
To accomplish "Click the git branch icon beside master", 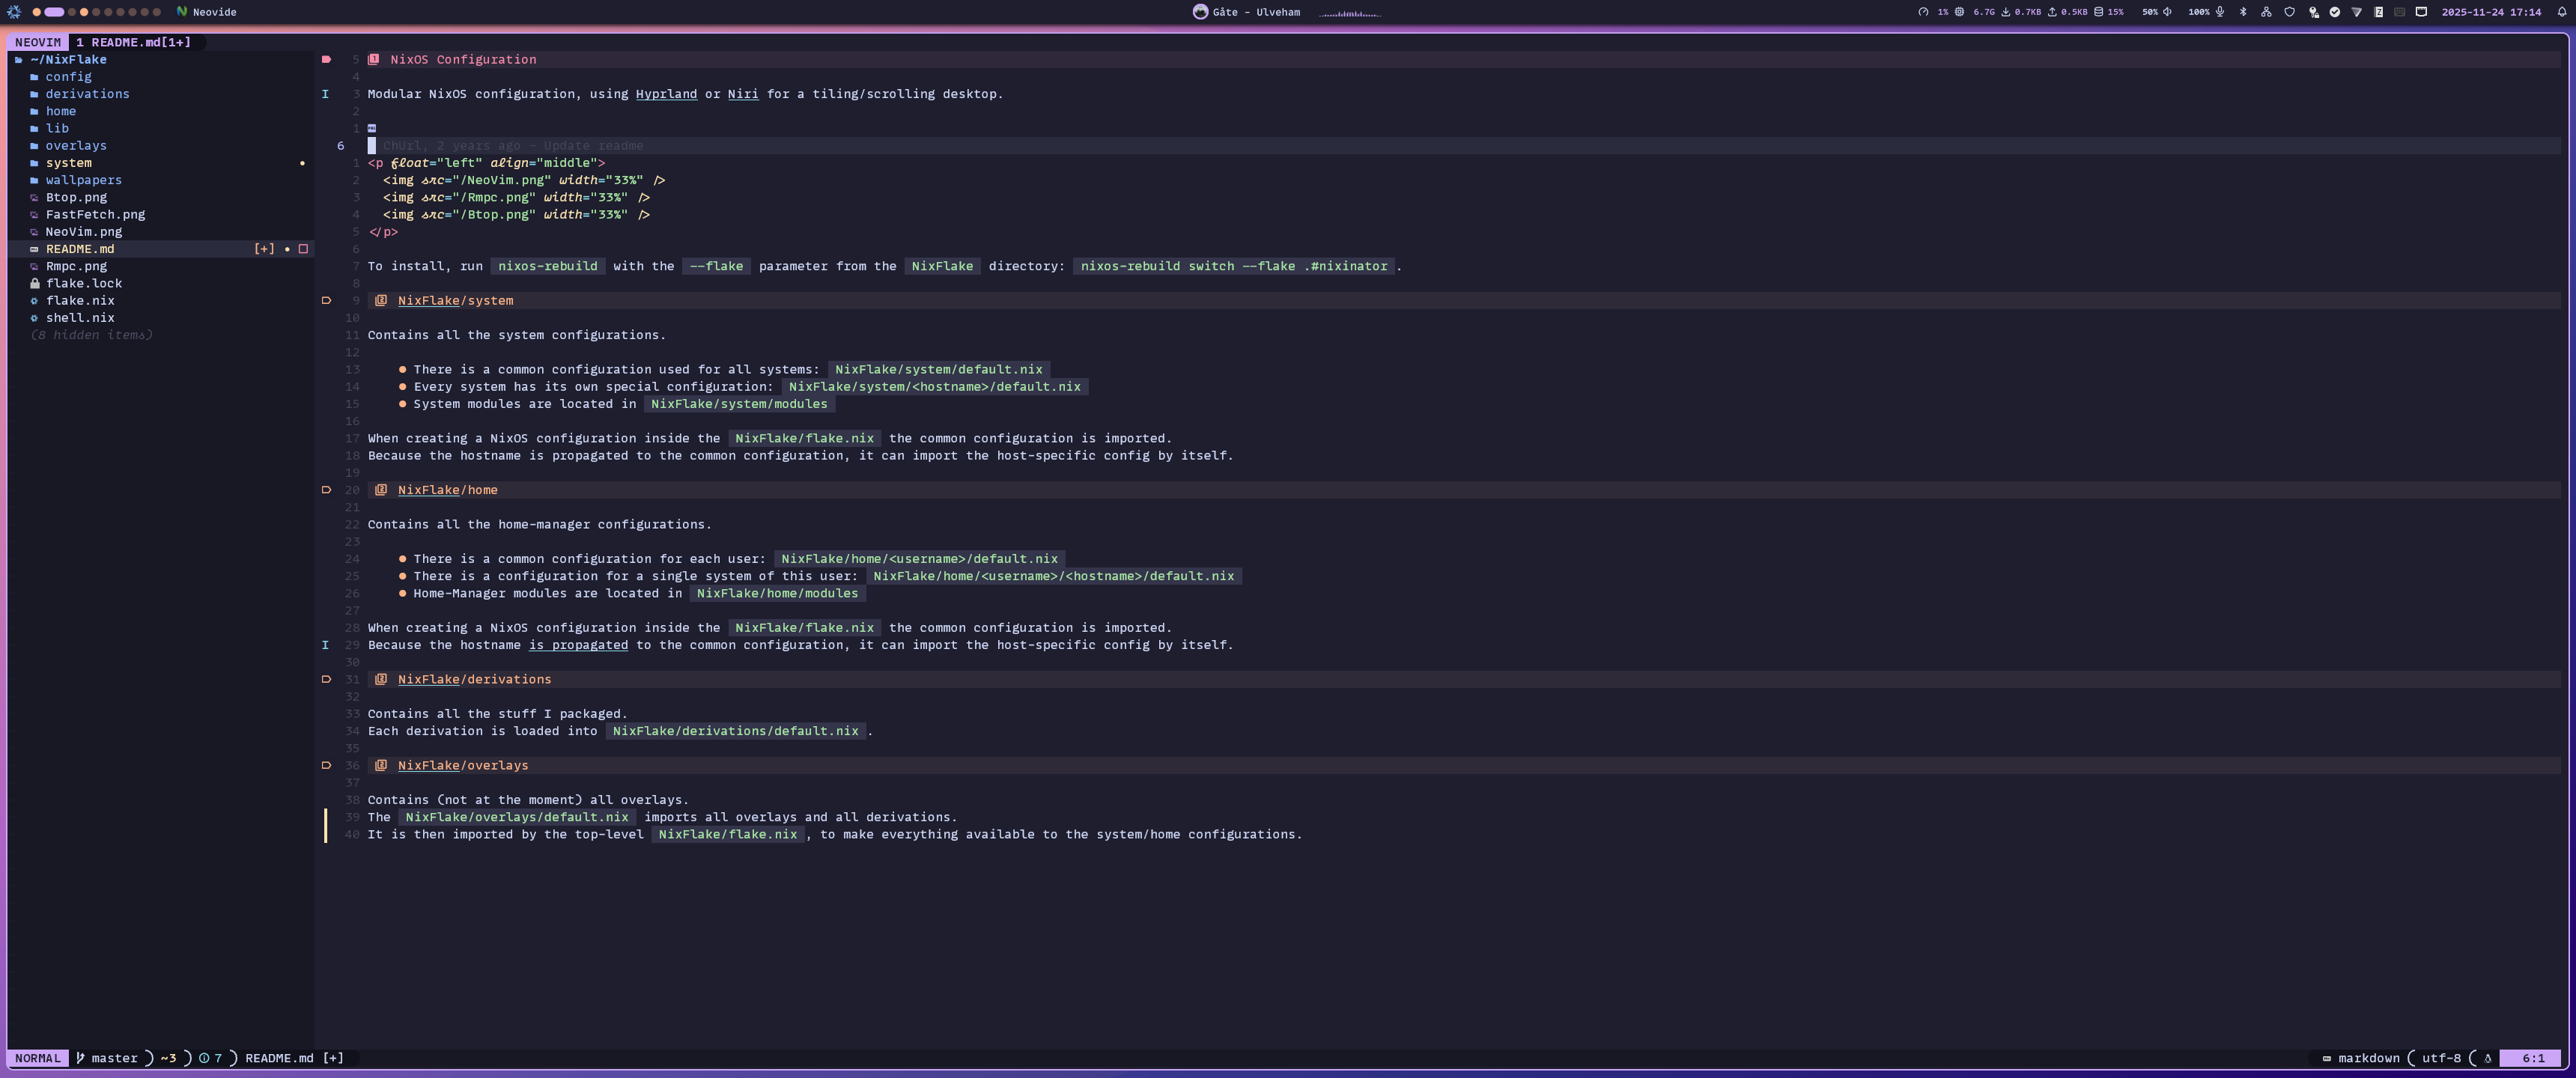I will pyautogui.click(x=81, y=1058).
